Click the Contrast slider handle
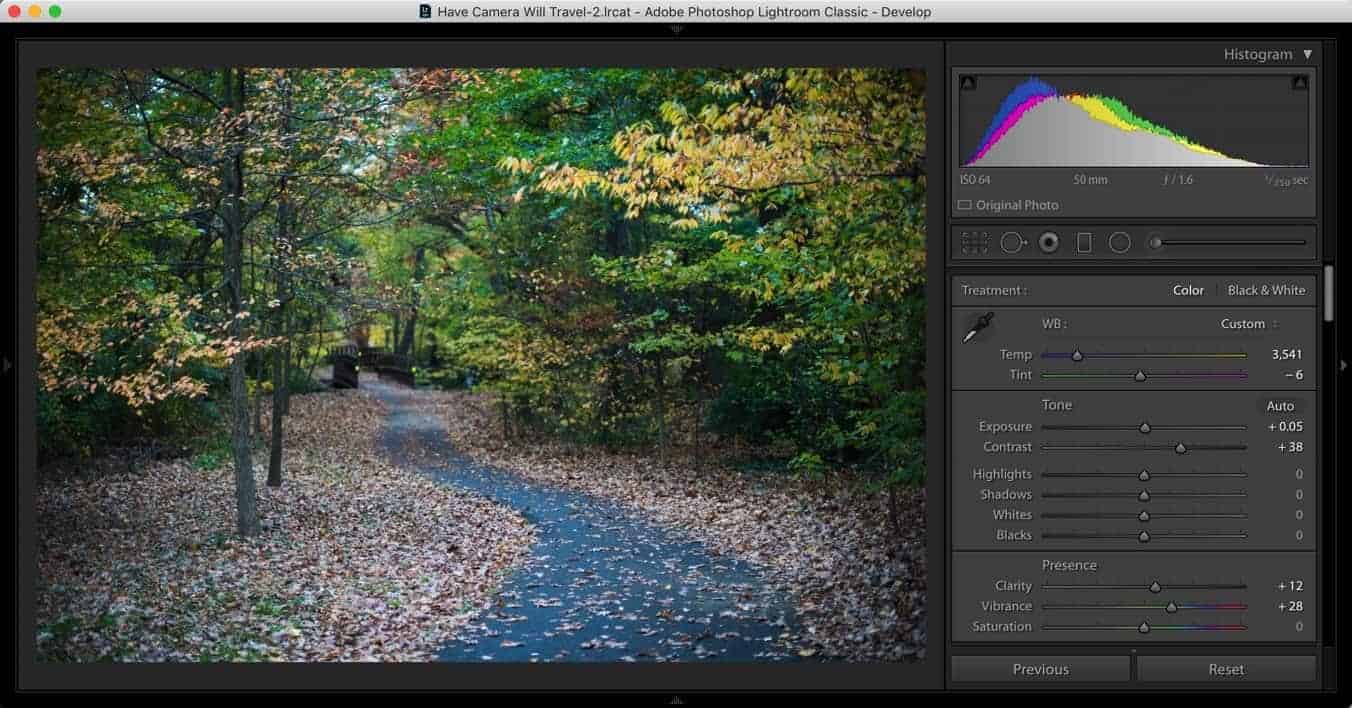1352x708 pixels. (x=1180, y=448)
